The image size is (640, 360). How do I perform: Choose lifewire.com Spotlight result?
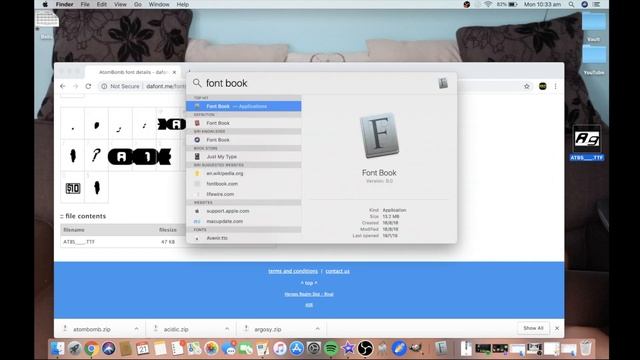pyautogui.click(x=244, y=194)
